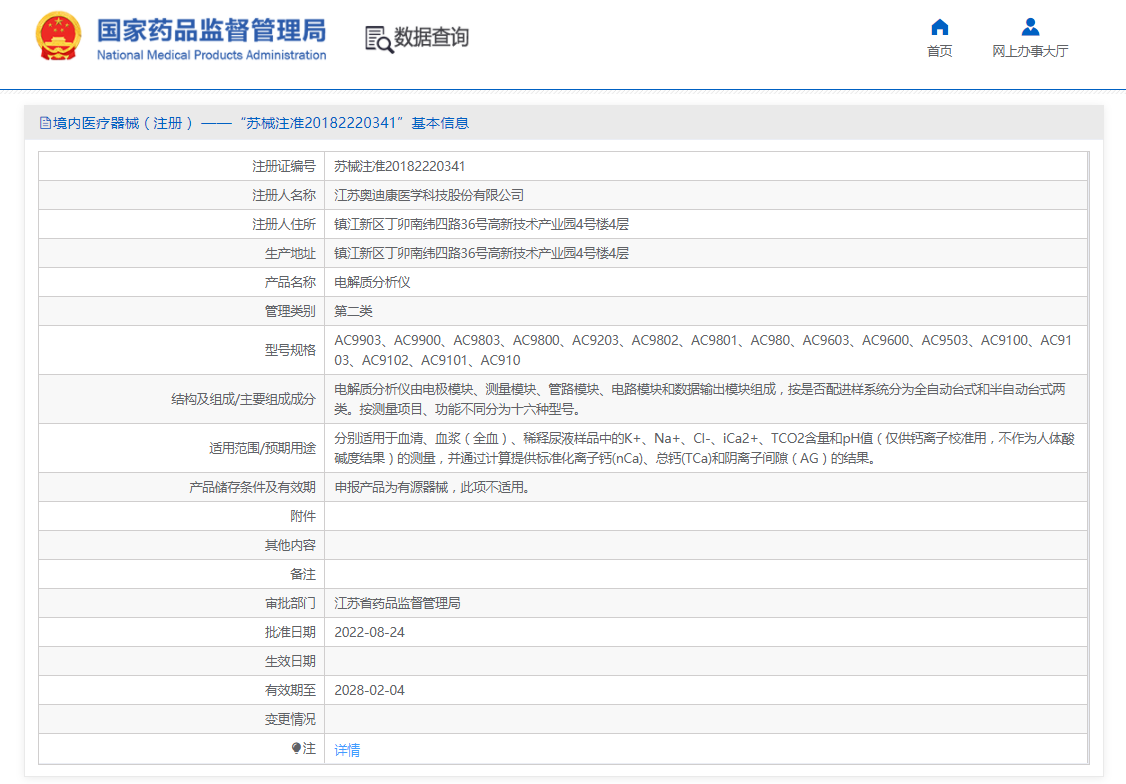This screenshot has width=1126, height=784.
Task: Click the expiry date 2028-02-04
Action: pyautogui.click(x=369, y=690)
